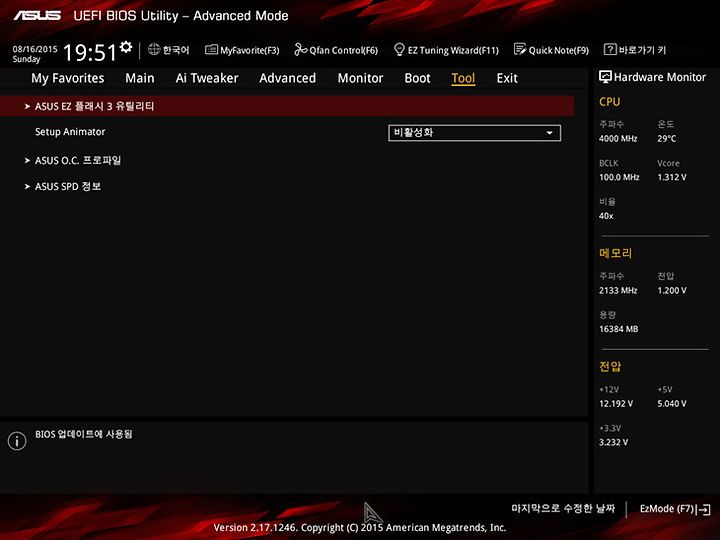Click +12V reading 12.192 V
The height and width of the screenshot is (540, 720).
click(x=616, y=404)
